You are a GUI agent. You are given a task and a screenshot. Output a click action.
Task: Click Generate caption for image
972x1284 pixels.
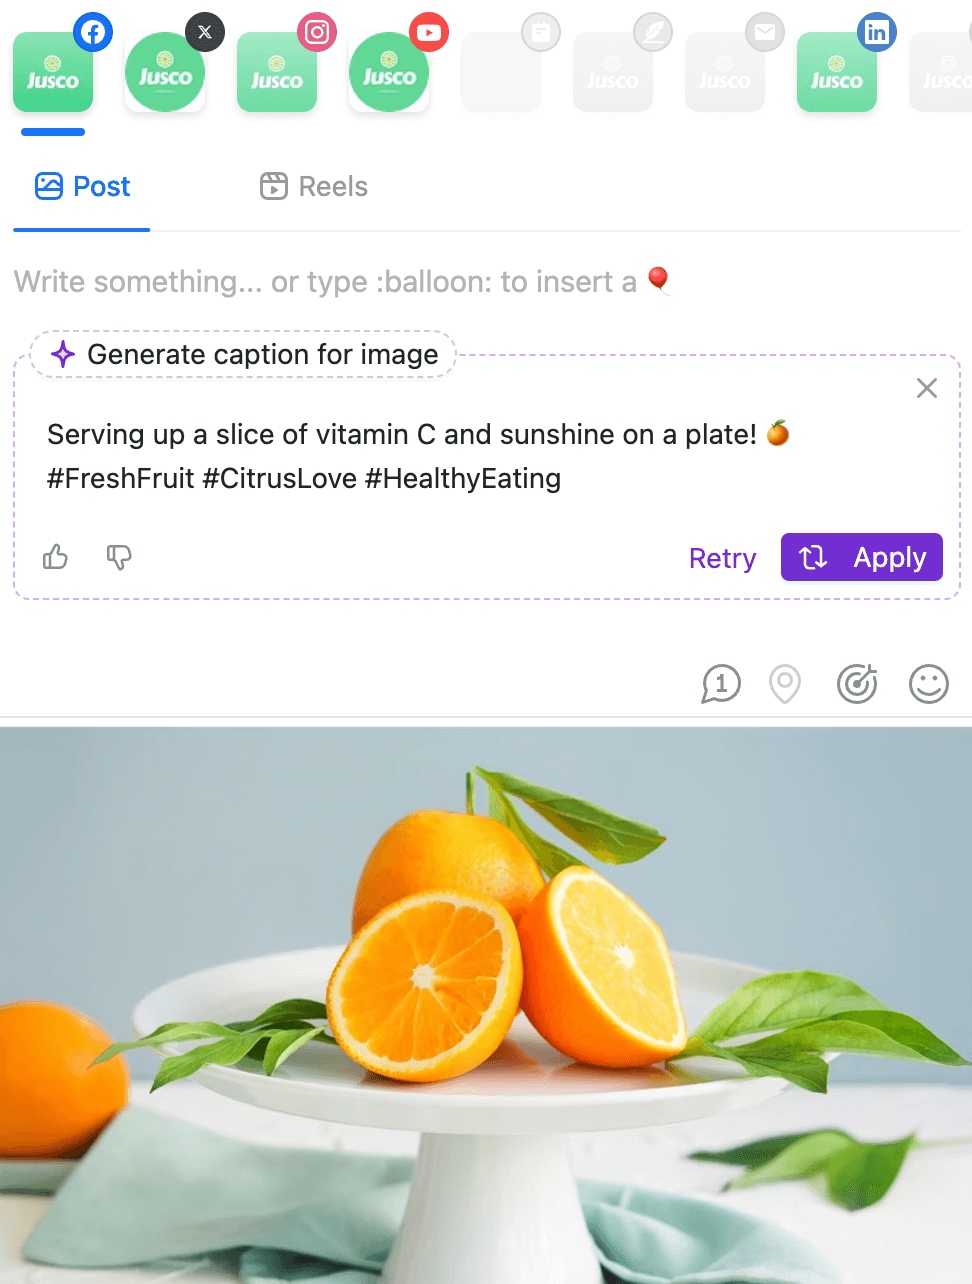(x=244, y=355)
